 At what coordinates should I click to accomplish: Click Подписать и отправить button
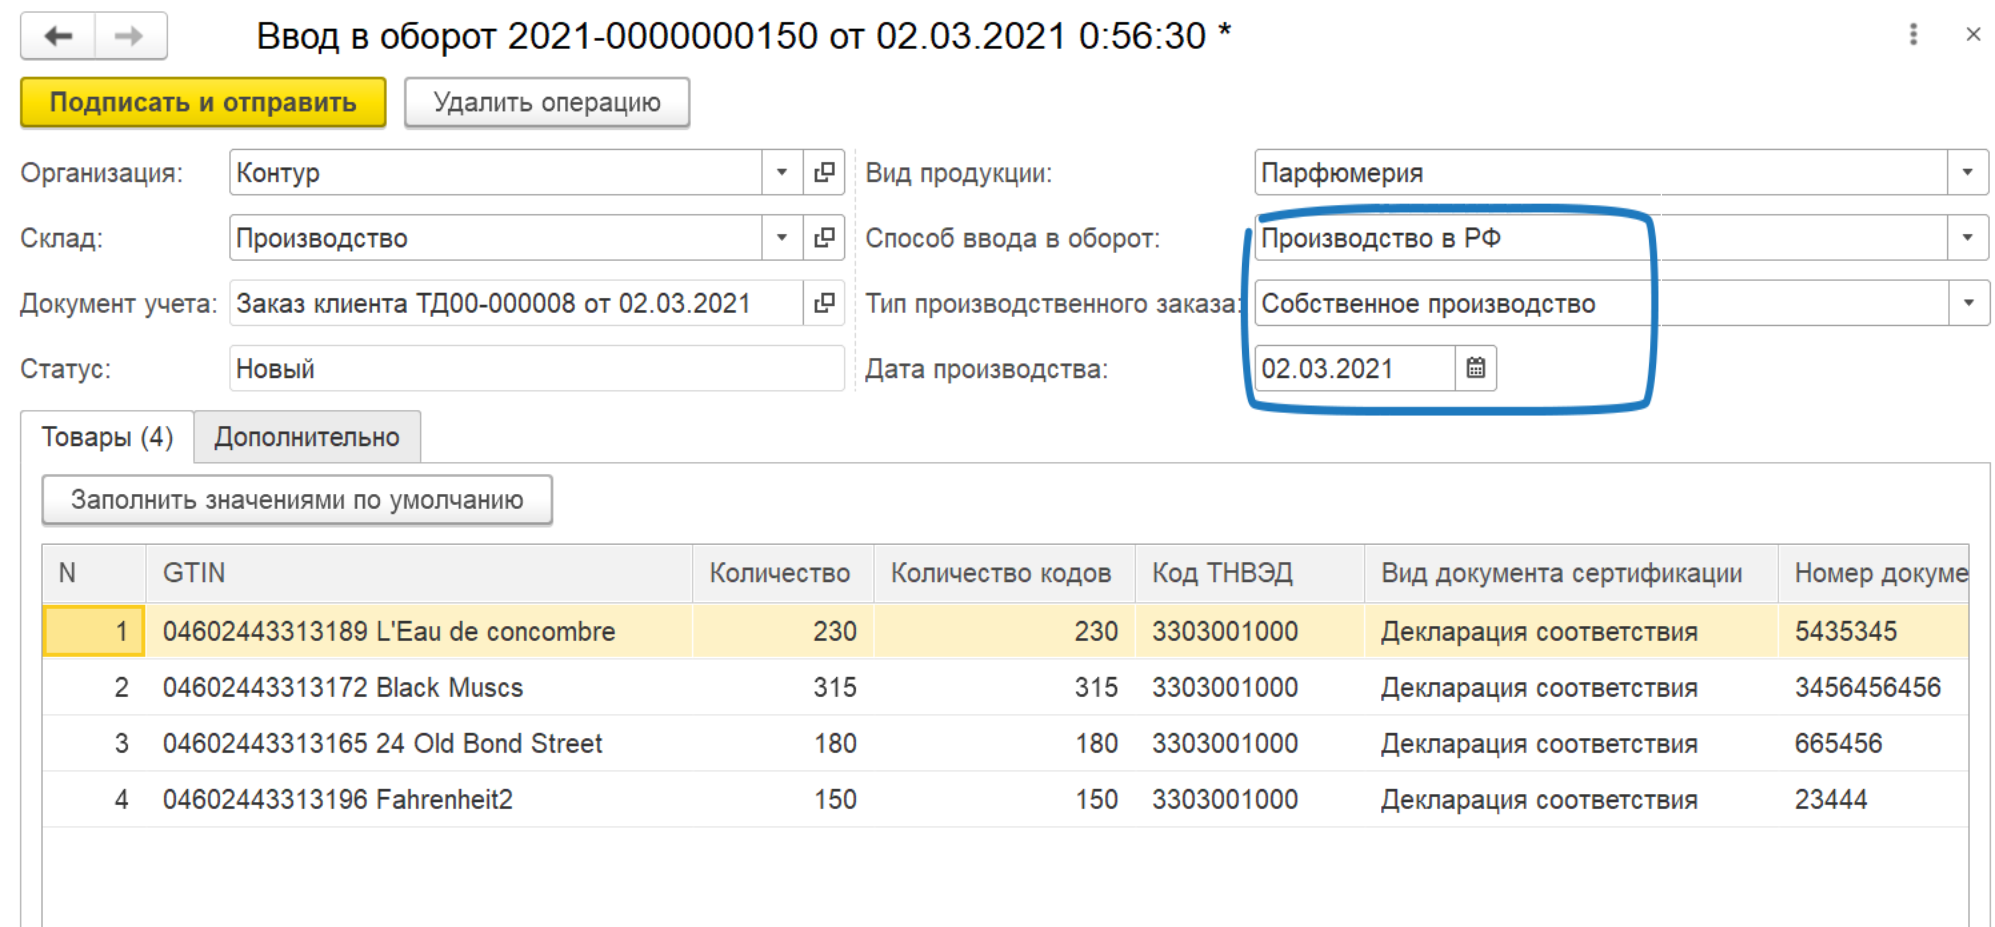pyautogui.click(x=203, y=103)
